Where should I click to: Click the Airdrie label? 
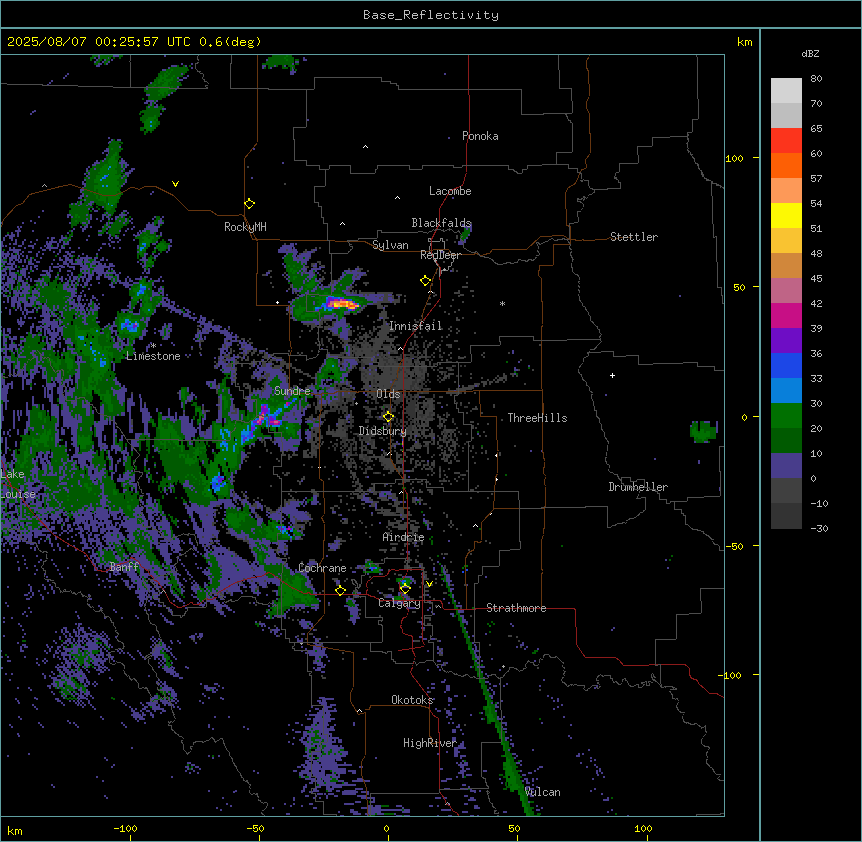pyautogui.click(x=403, y=537)
